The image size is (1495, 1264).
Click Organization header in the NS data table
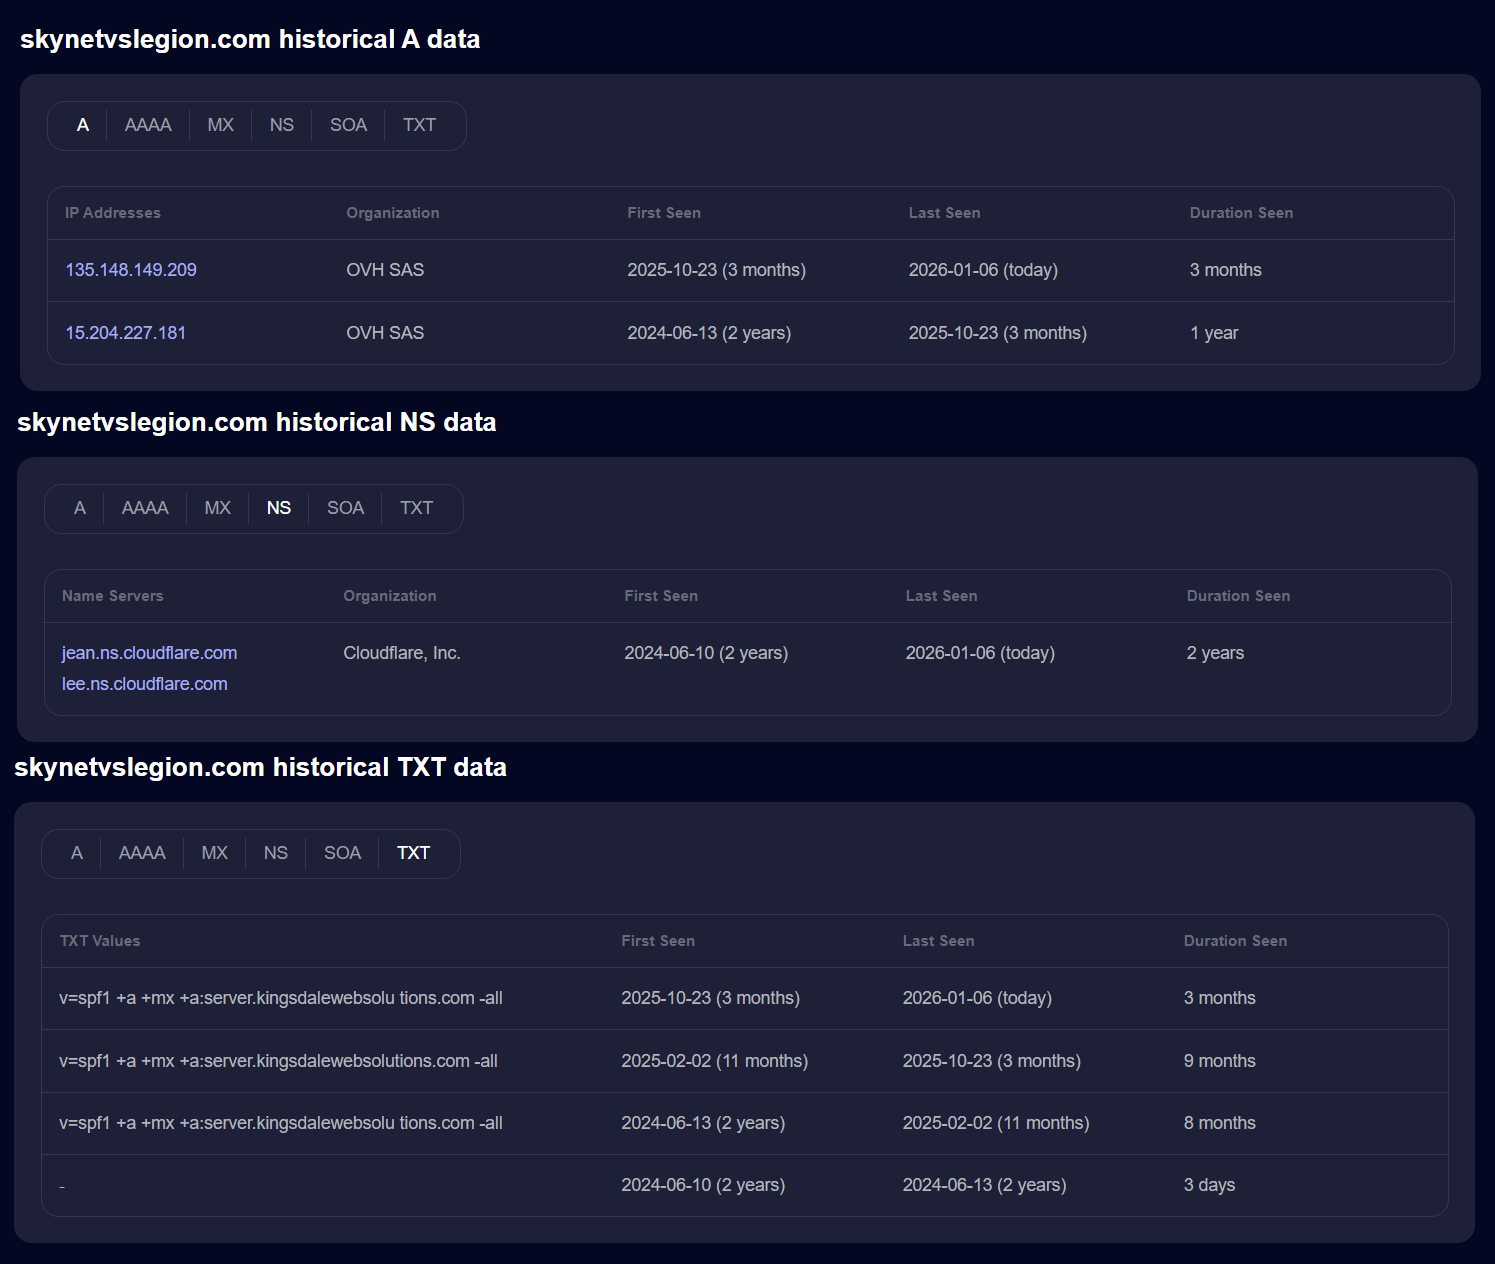tap(390, 596)
